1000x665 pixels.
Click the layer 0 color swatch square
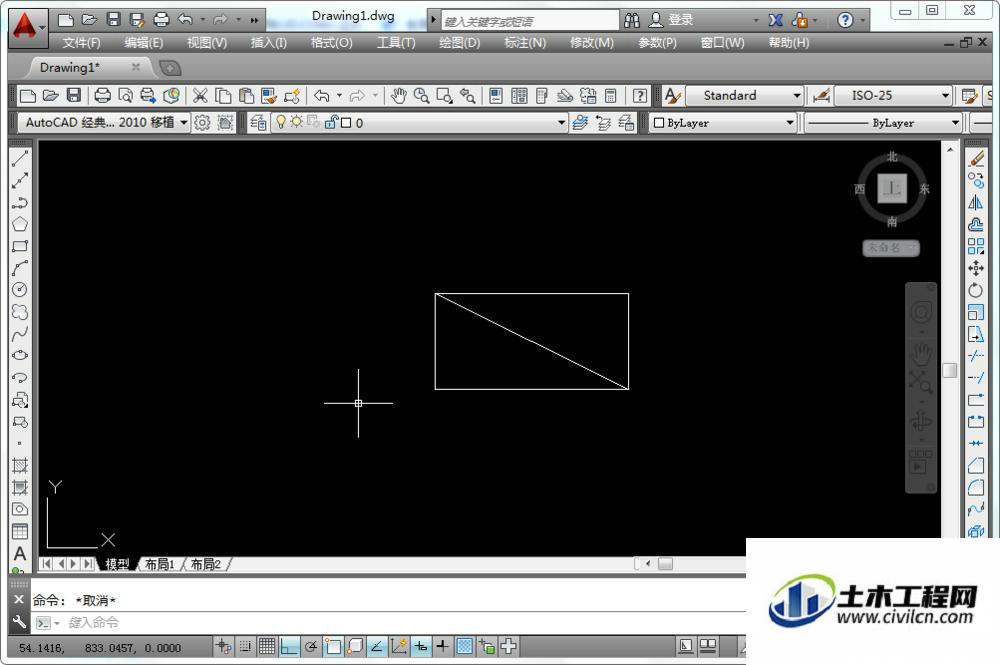click(346, 123)
